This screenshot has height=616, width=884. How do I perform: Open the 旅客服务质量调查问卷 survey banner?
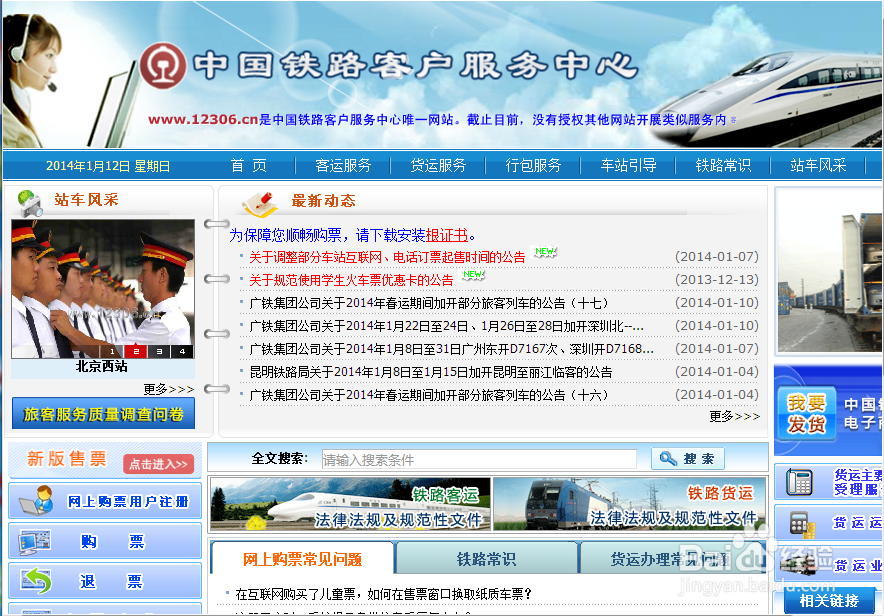[x=103, y=413]
